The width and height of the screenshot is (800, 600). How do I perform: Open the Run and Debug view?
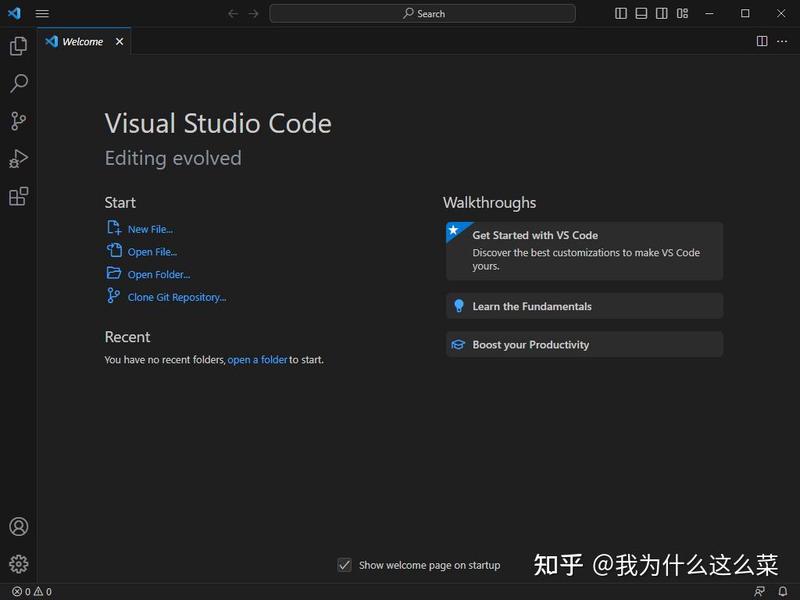18,159
